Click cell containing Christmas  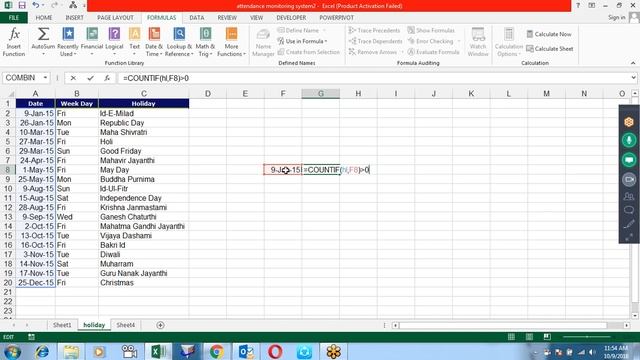click(x=143, y=282)
